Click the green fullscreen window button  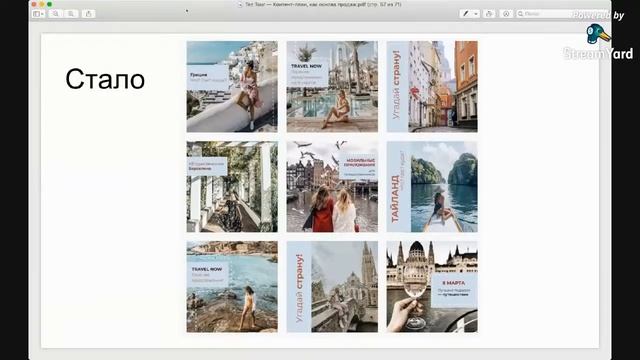coord(49,4)
